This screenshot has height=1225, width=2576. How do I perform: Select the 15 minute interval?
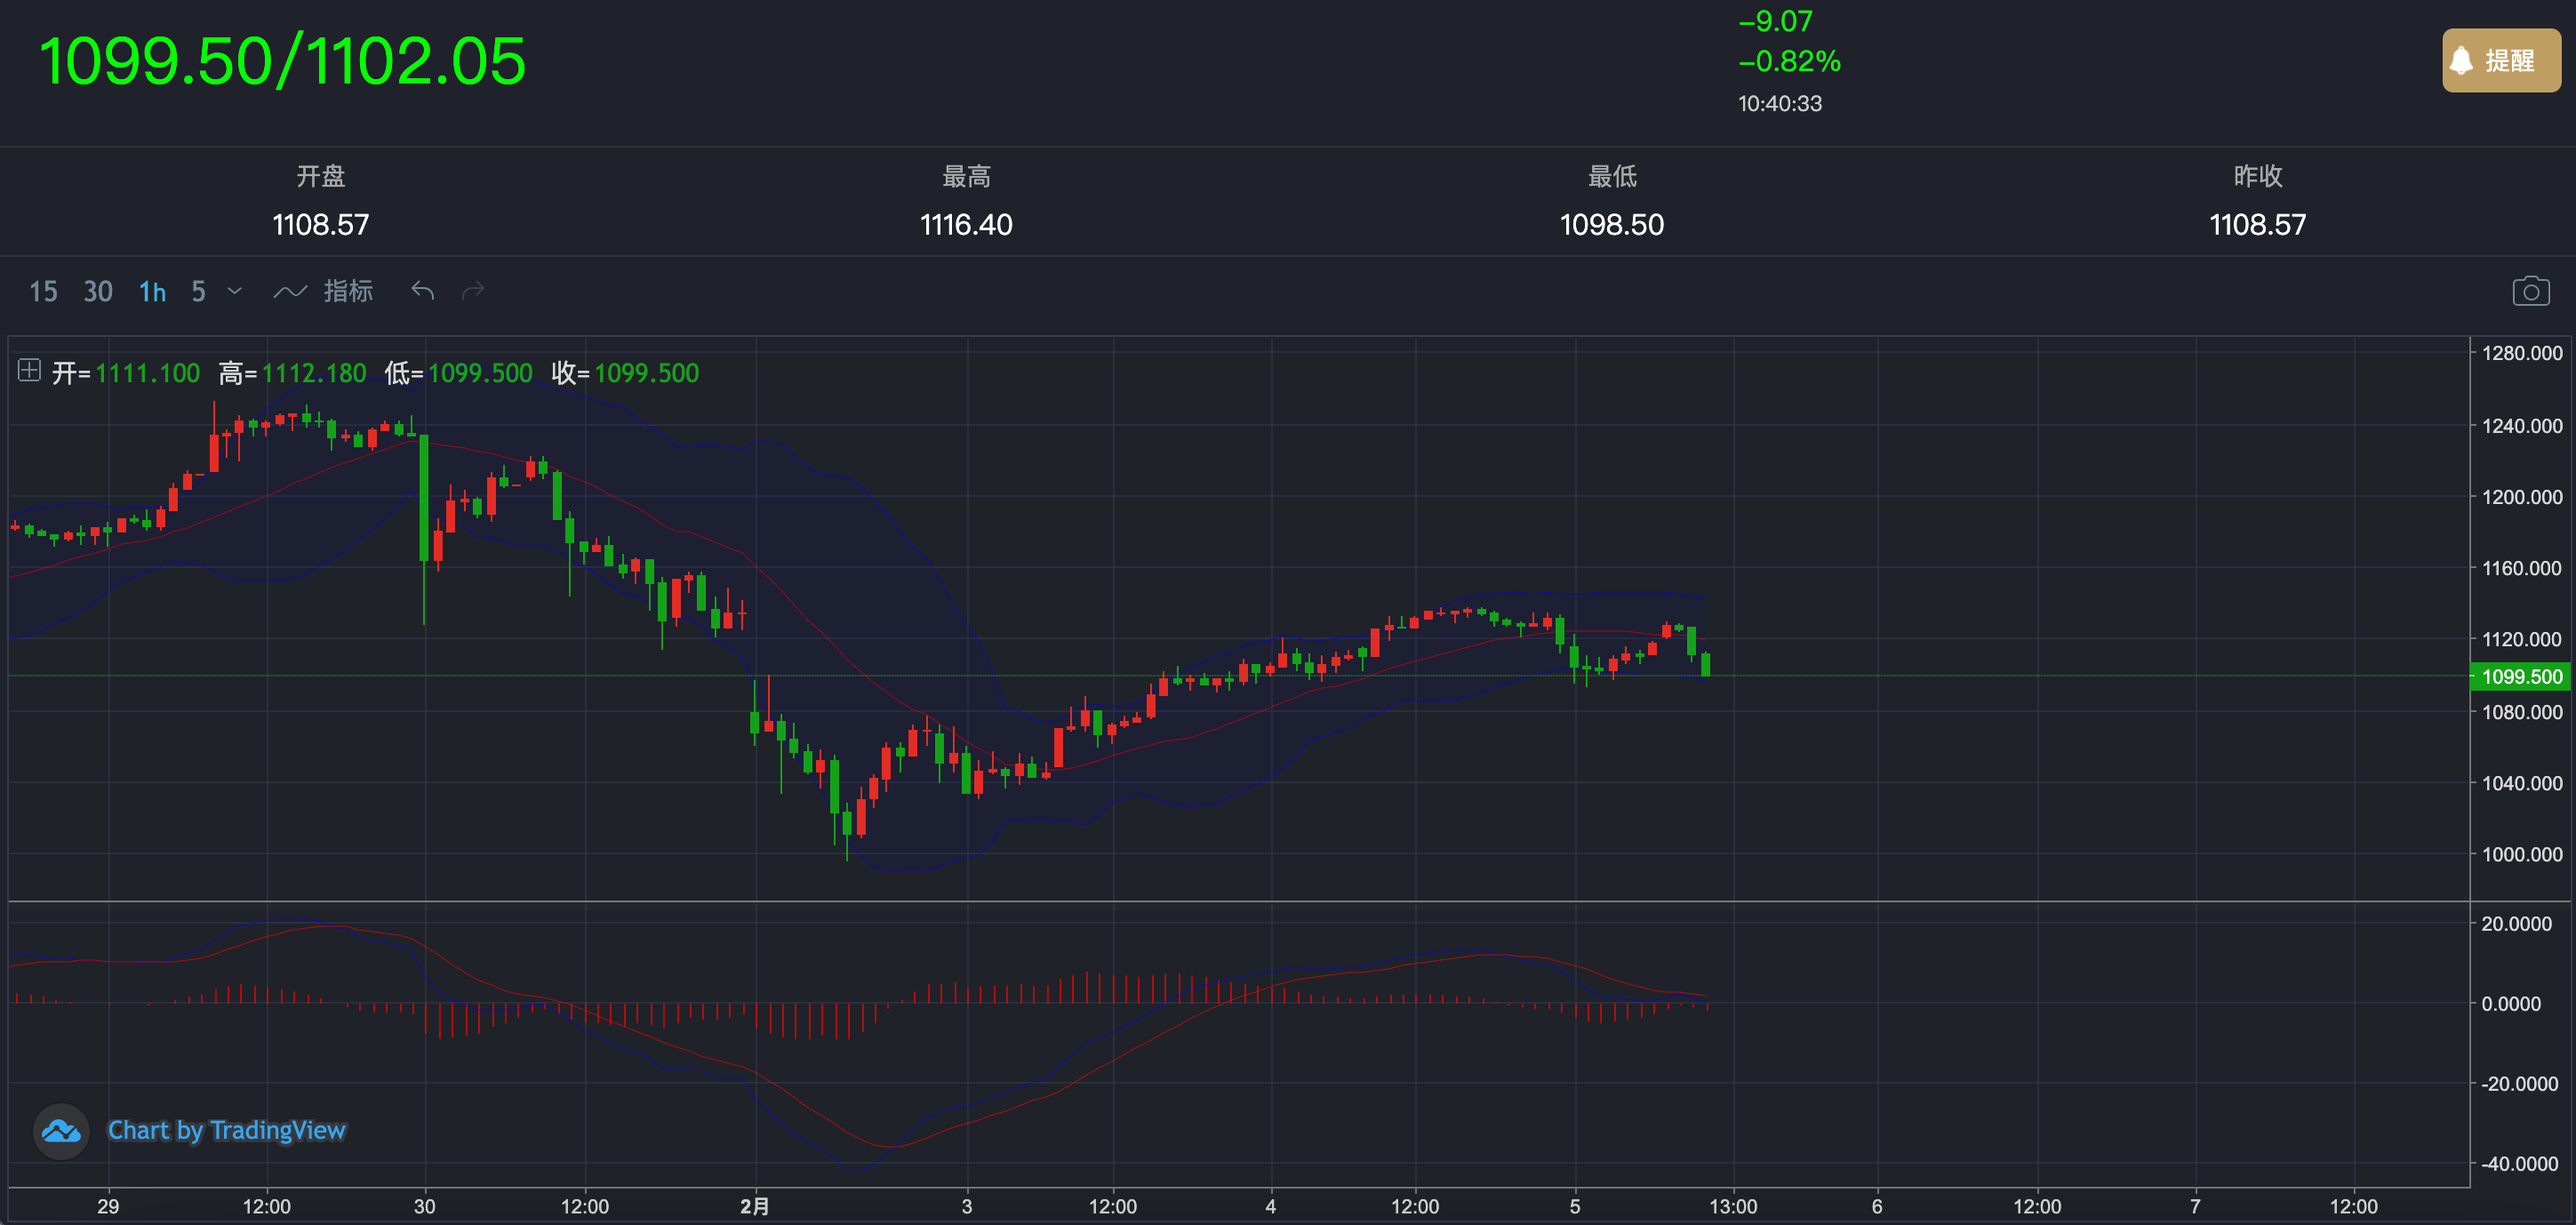pos(43,291)
